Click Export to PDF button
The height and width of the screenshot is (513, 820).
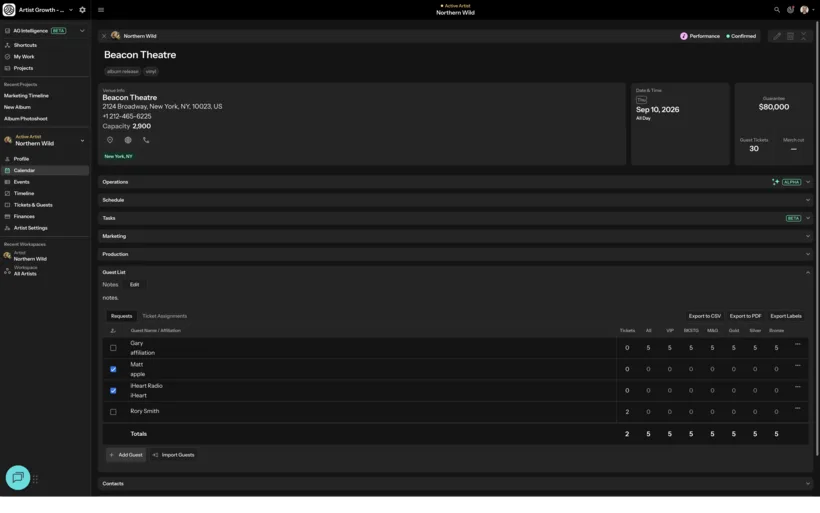(745, 316)
